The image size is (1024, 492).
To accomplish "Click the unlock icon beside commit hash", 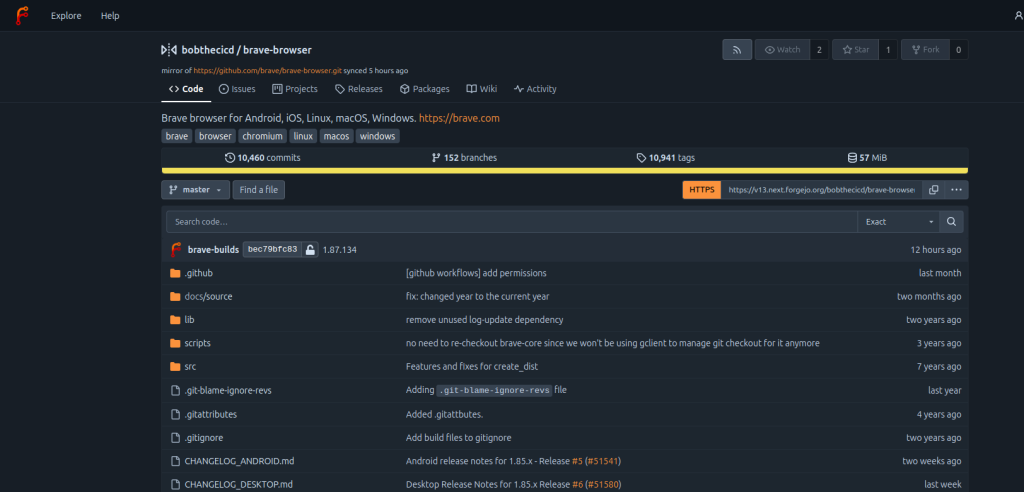I will (x=311, y=250).
